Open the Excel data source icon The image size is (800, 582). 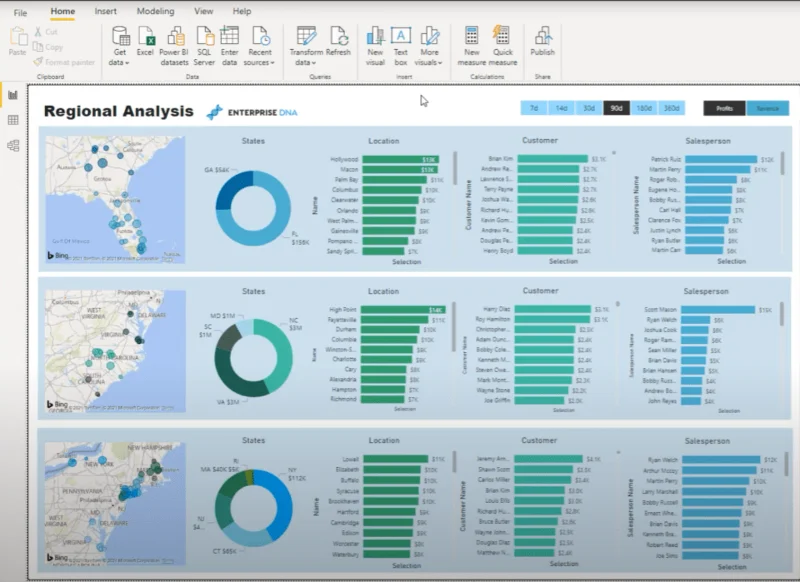(x=145, y=46)
